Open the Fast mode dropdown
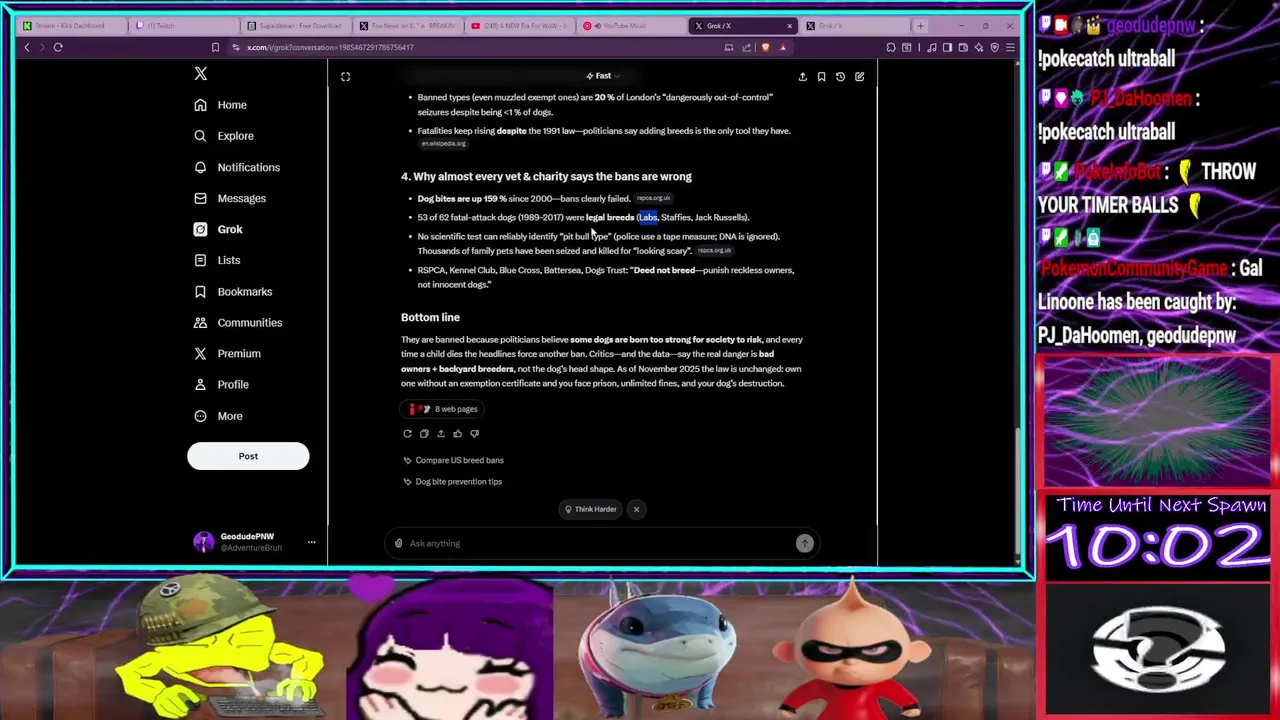 (603, 76)
